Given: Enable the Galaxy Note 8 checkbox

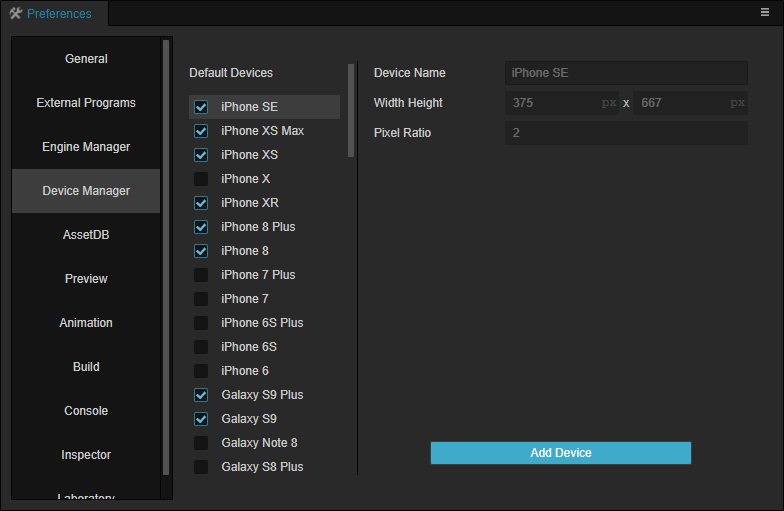Looking at the screenshot, I should click(x=201, y=443).
